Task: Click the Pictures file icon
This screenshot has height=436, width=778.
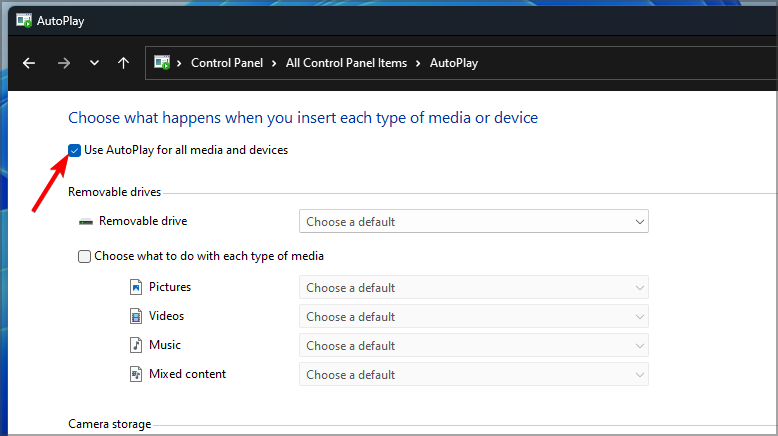Action: (135, 287)
